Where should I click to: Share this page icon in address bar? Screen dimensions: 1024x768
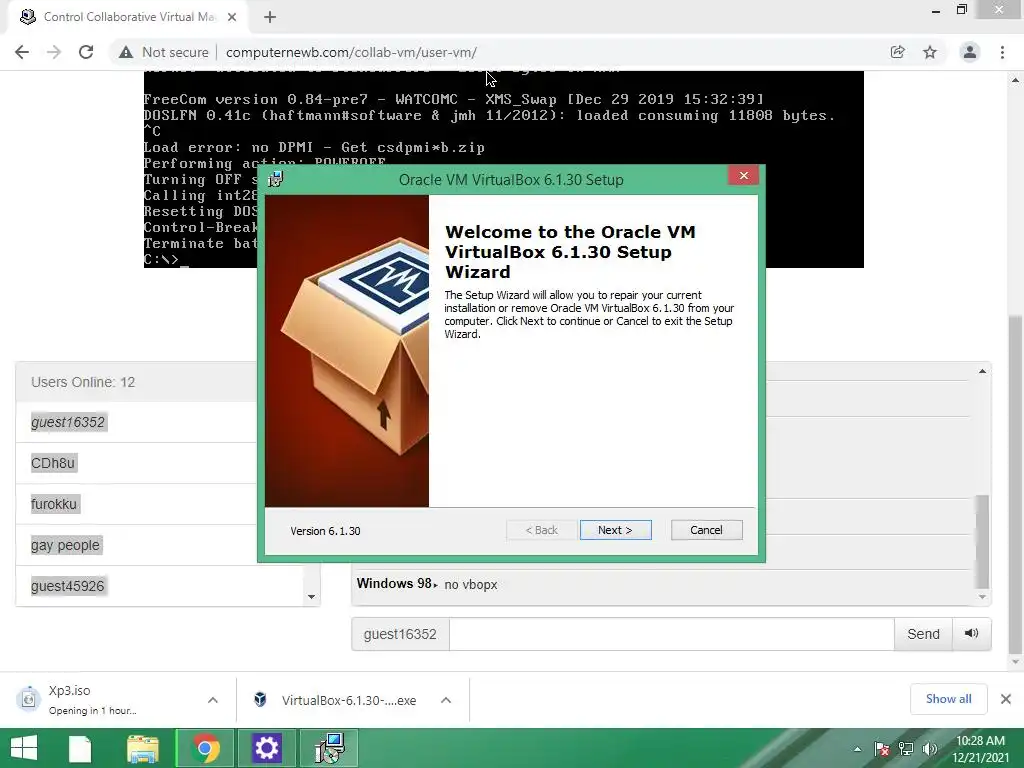898,52
